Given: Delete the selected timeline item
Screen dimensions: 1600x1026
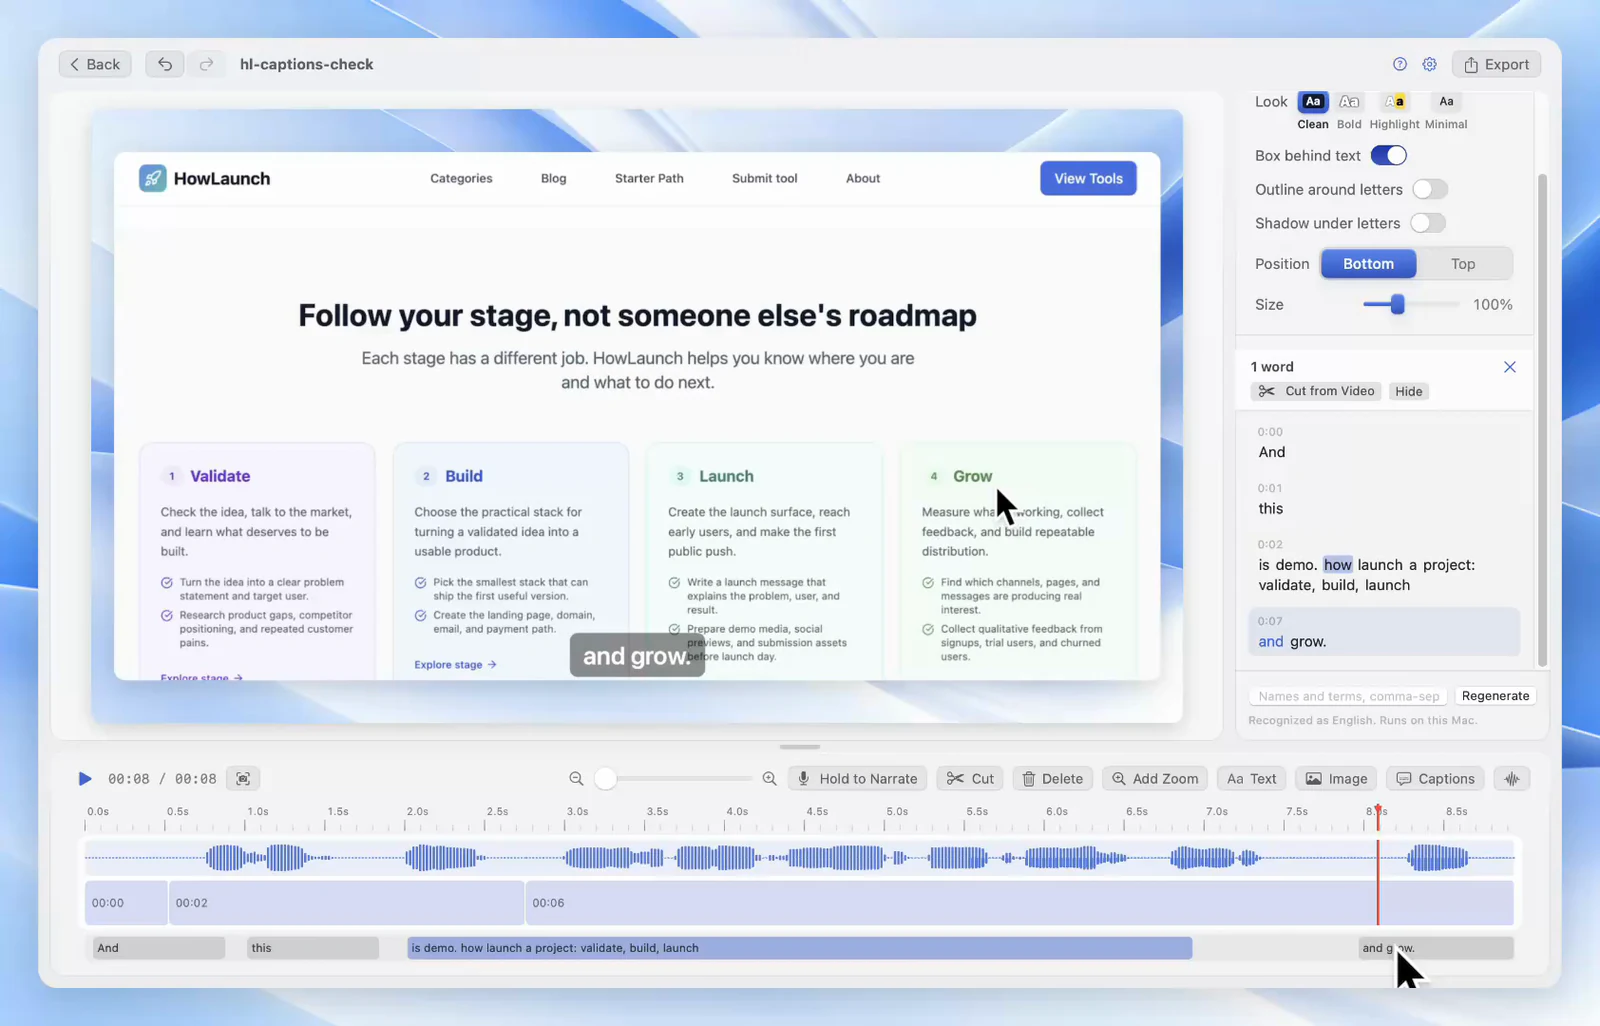Looking at the screenshot, I should [1053, 779].
